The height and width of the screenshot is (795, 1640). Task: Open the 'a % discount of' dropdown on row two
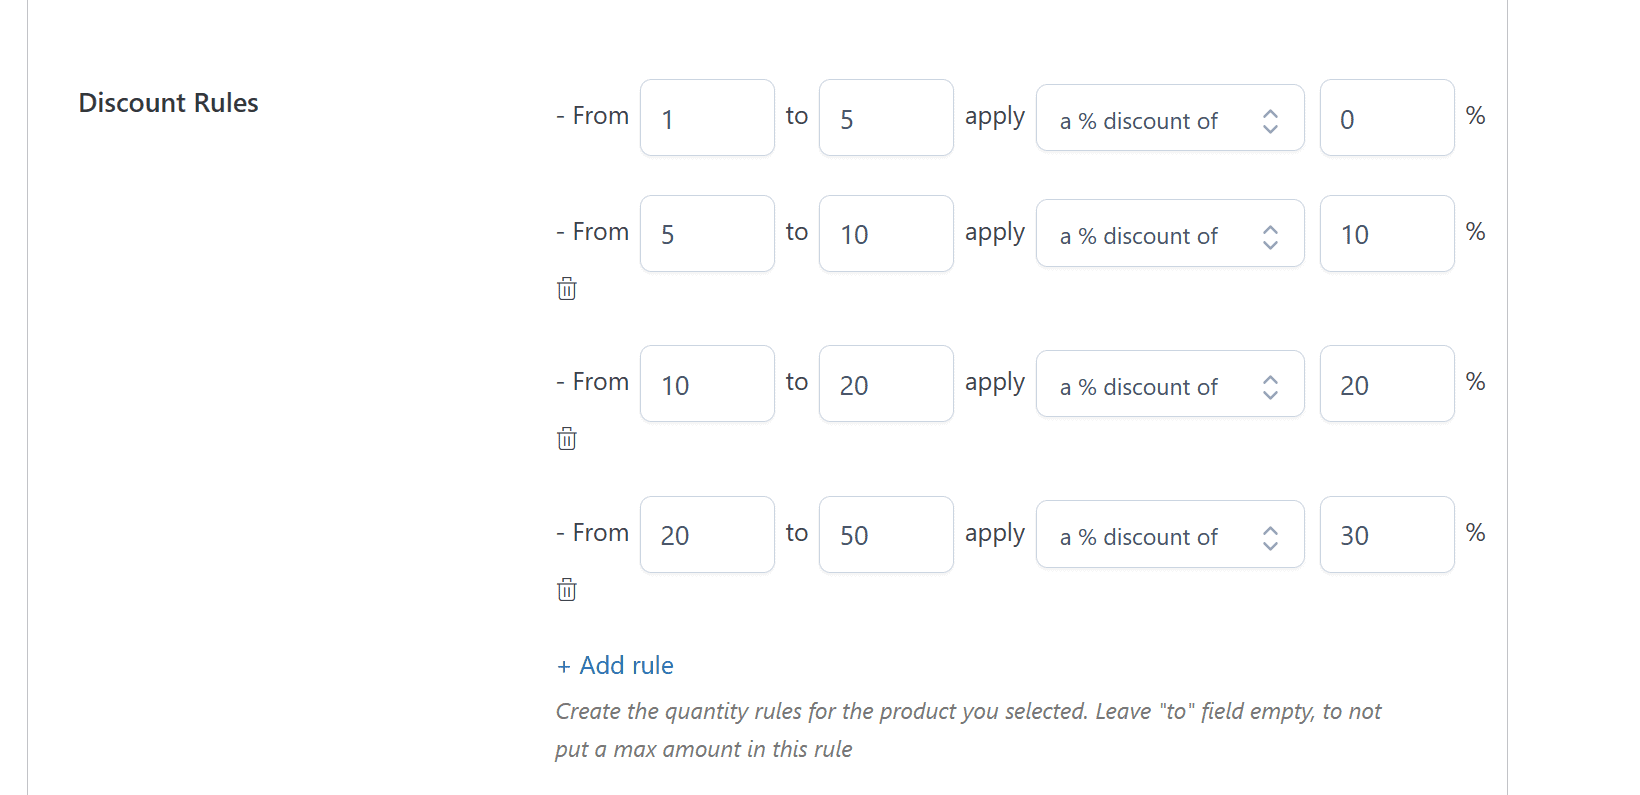pyautogui.click(x=1150, y=234)
